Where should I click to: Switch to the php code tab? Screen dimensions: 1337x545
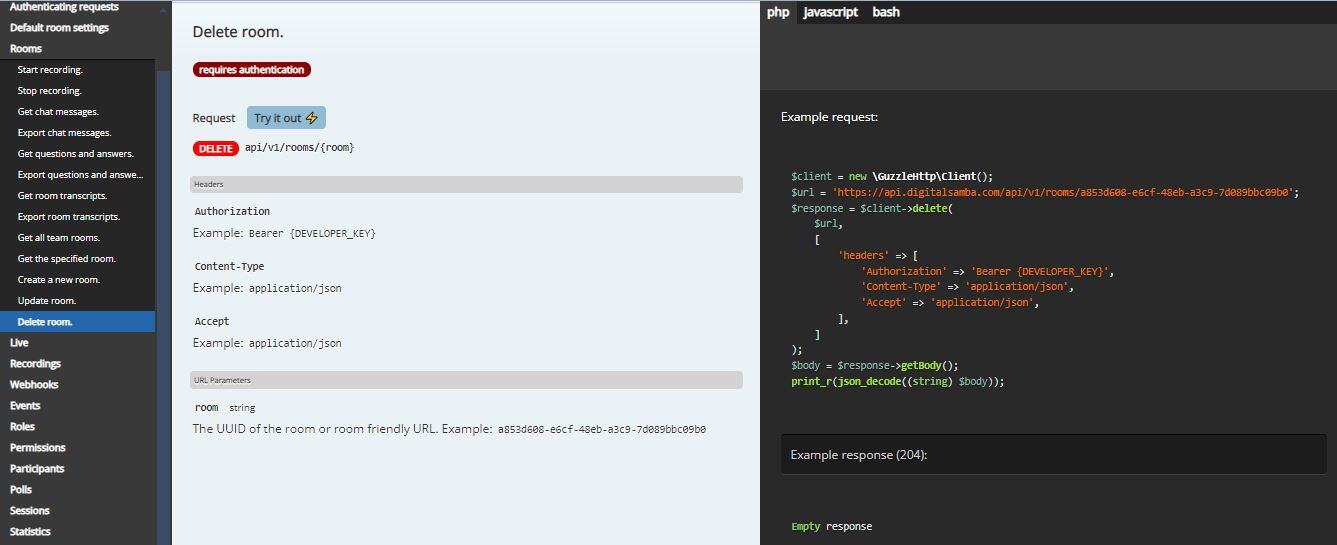tap(778, 12)
